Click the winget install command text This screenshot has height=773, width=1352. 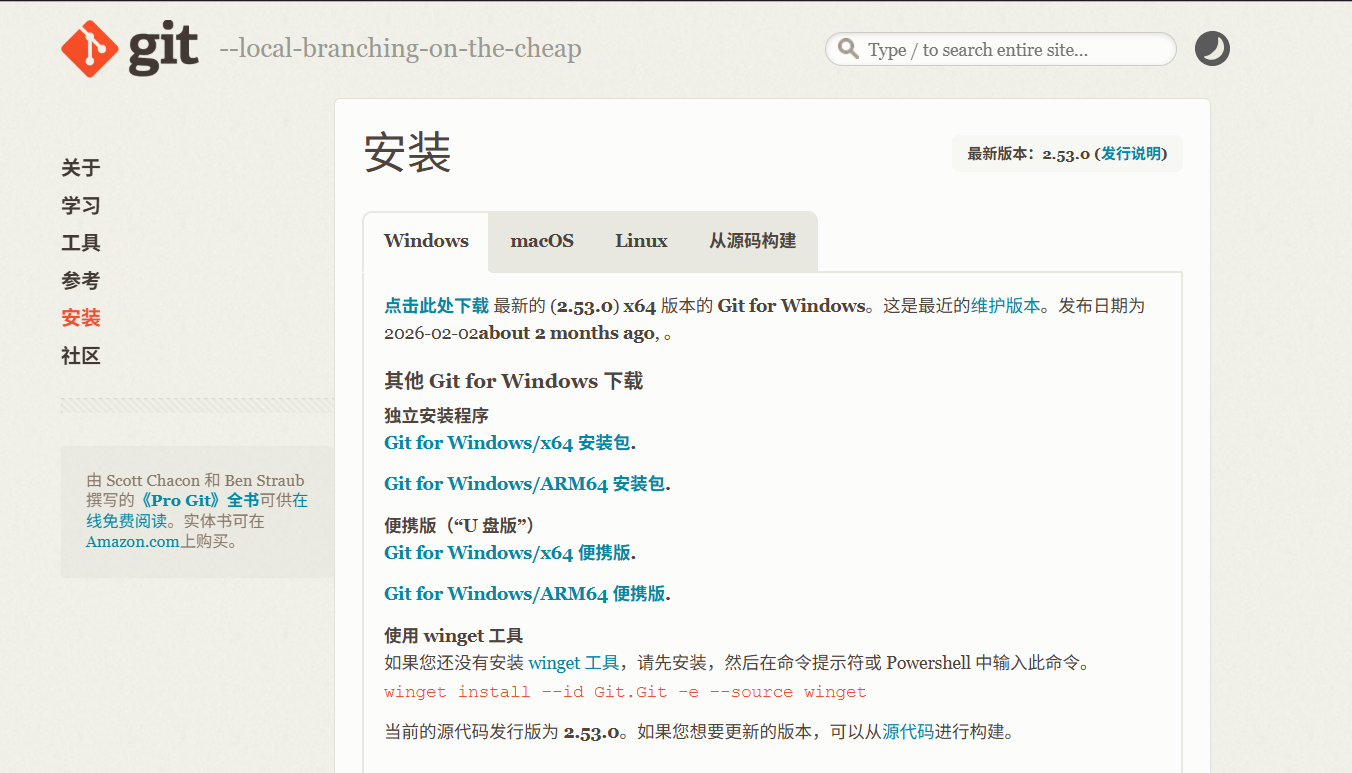(625, 692)
